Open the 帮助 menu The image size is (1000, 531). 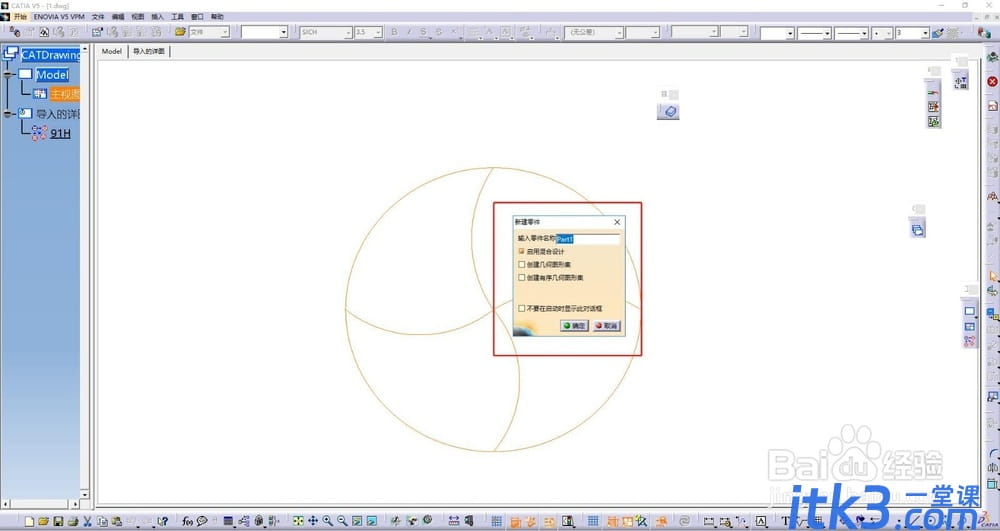point(217,17)
